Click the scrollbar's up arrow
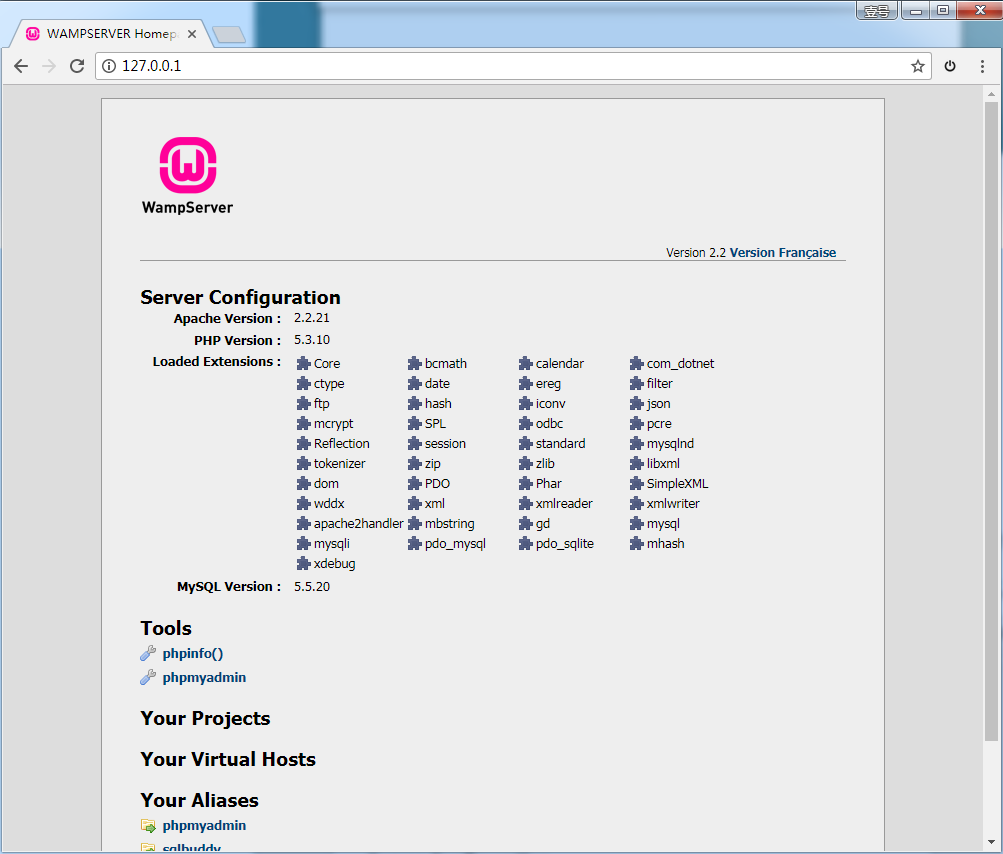Image resolution: width=1003 pixels, height=854 pixels. (x=991, y=93)
